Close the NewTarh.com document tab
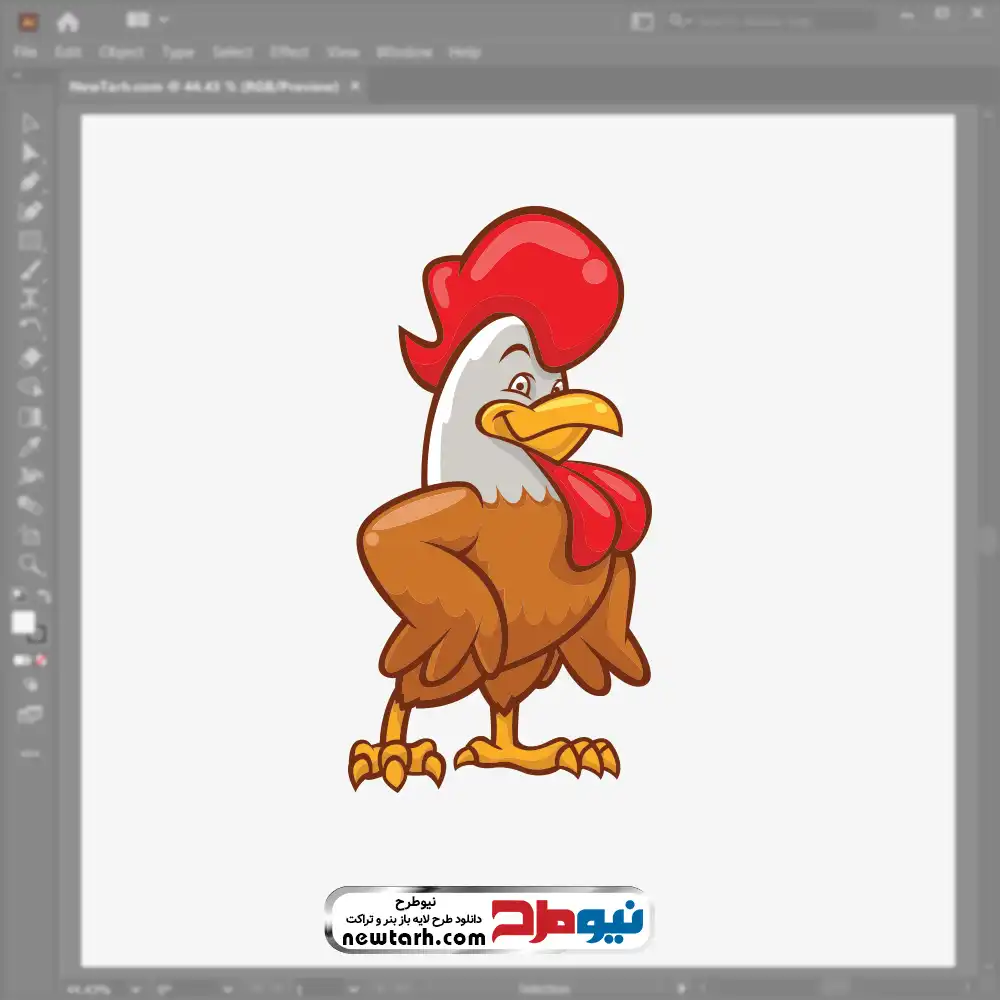 [354, 87]
